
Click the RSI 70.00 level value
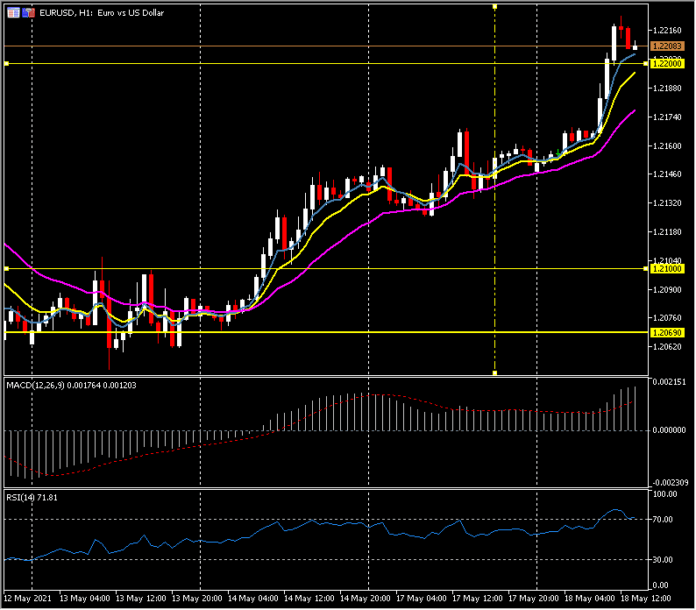coord(663,520)
